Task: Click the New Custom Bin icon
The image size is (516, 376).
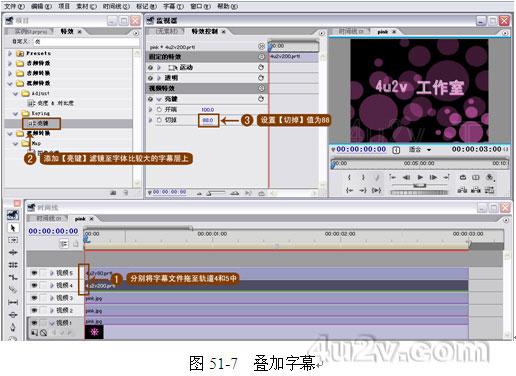Action: [x=113, y=193]
